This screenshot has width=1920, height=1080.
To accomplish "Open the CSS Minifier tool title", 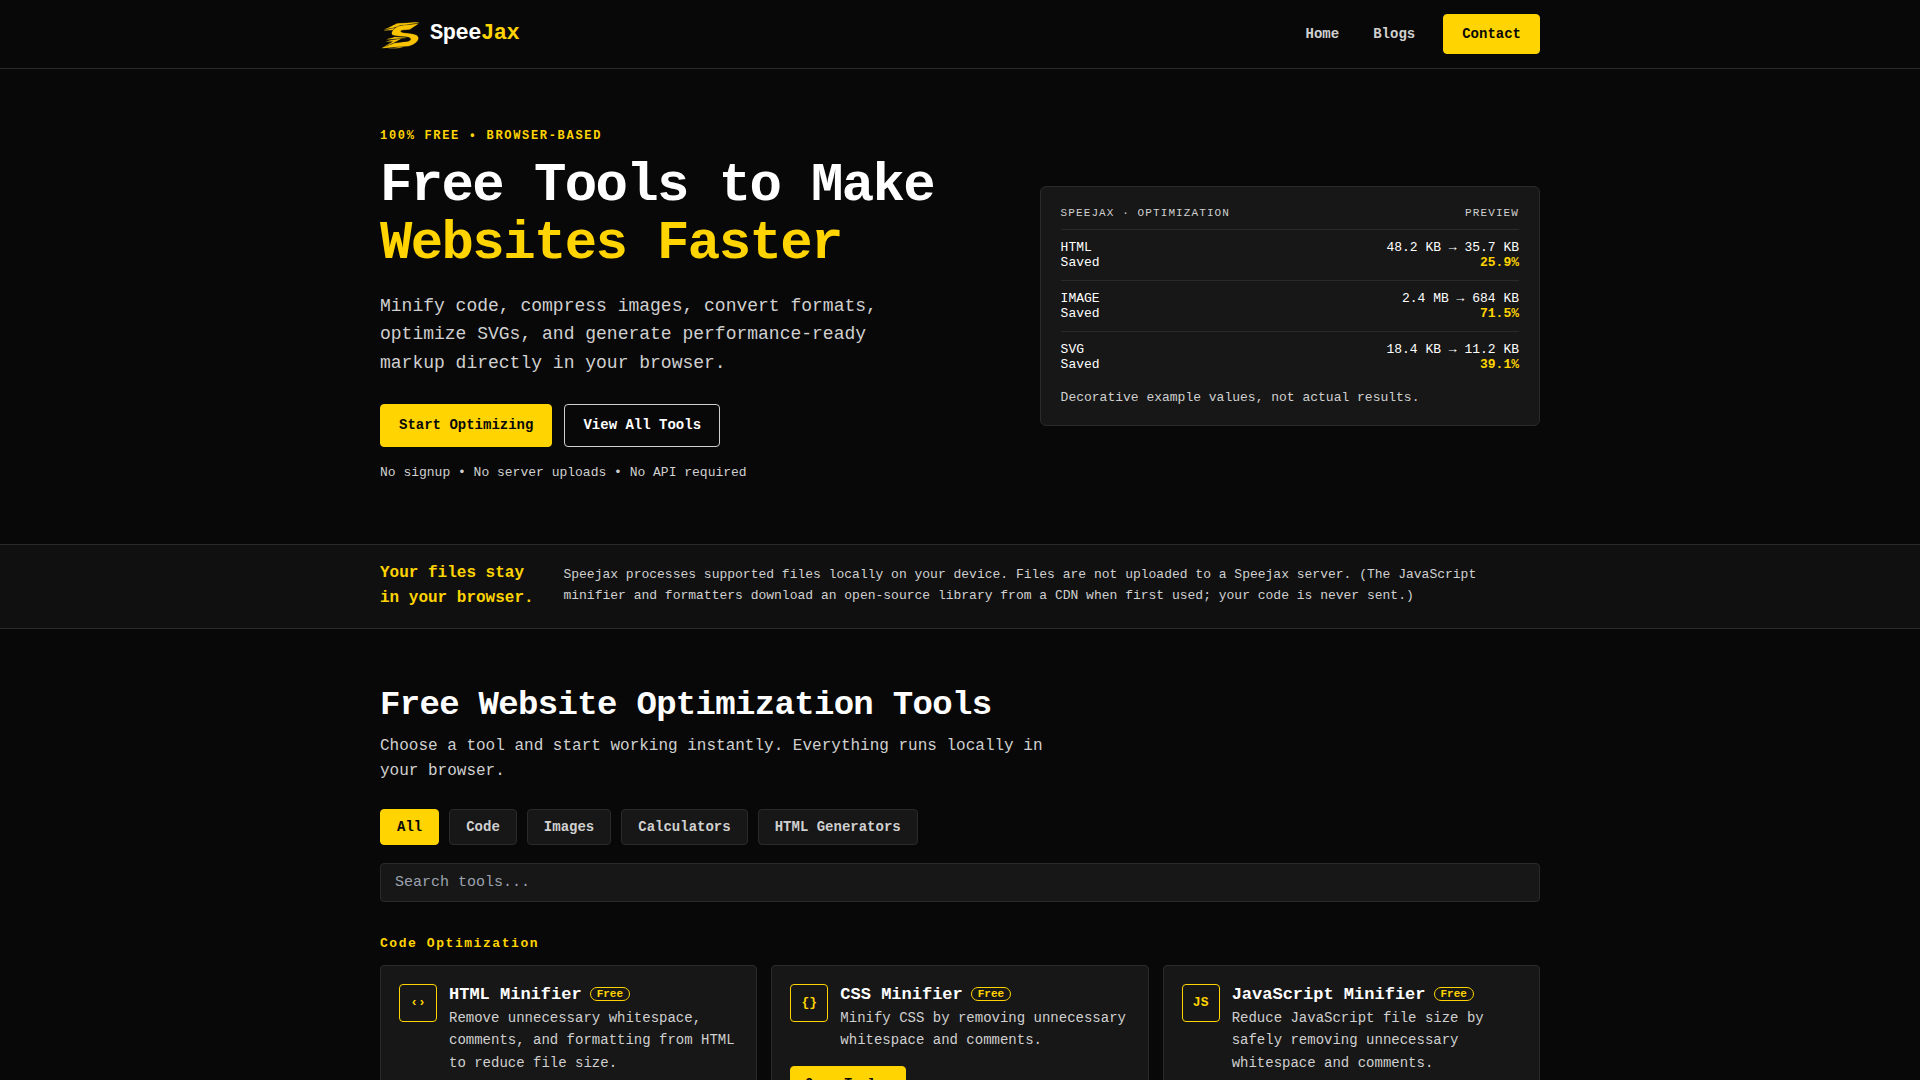I will click(x=901, y=994).
